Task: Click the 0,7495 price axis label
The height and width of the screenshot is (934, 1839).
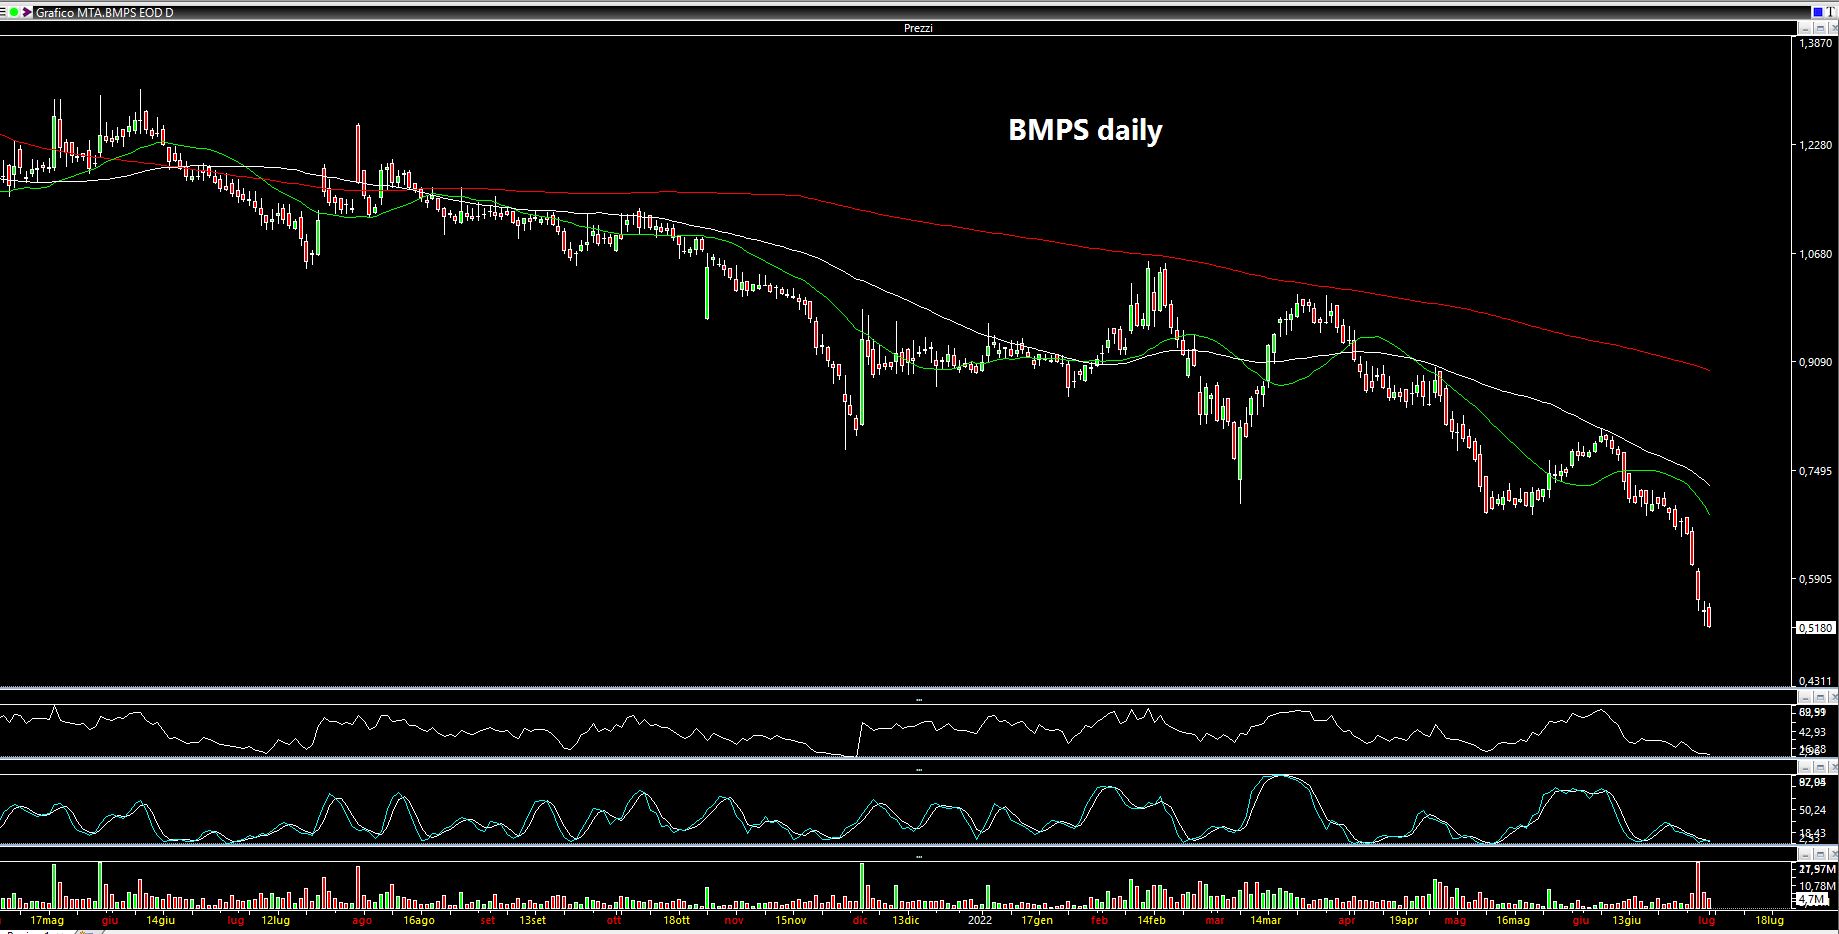Action: (1815, 471)
